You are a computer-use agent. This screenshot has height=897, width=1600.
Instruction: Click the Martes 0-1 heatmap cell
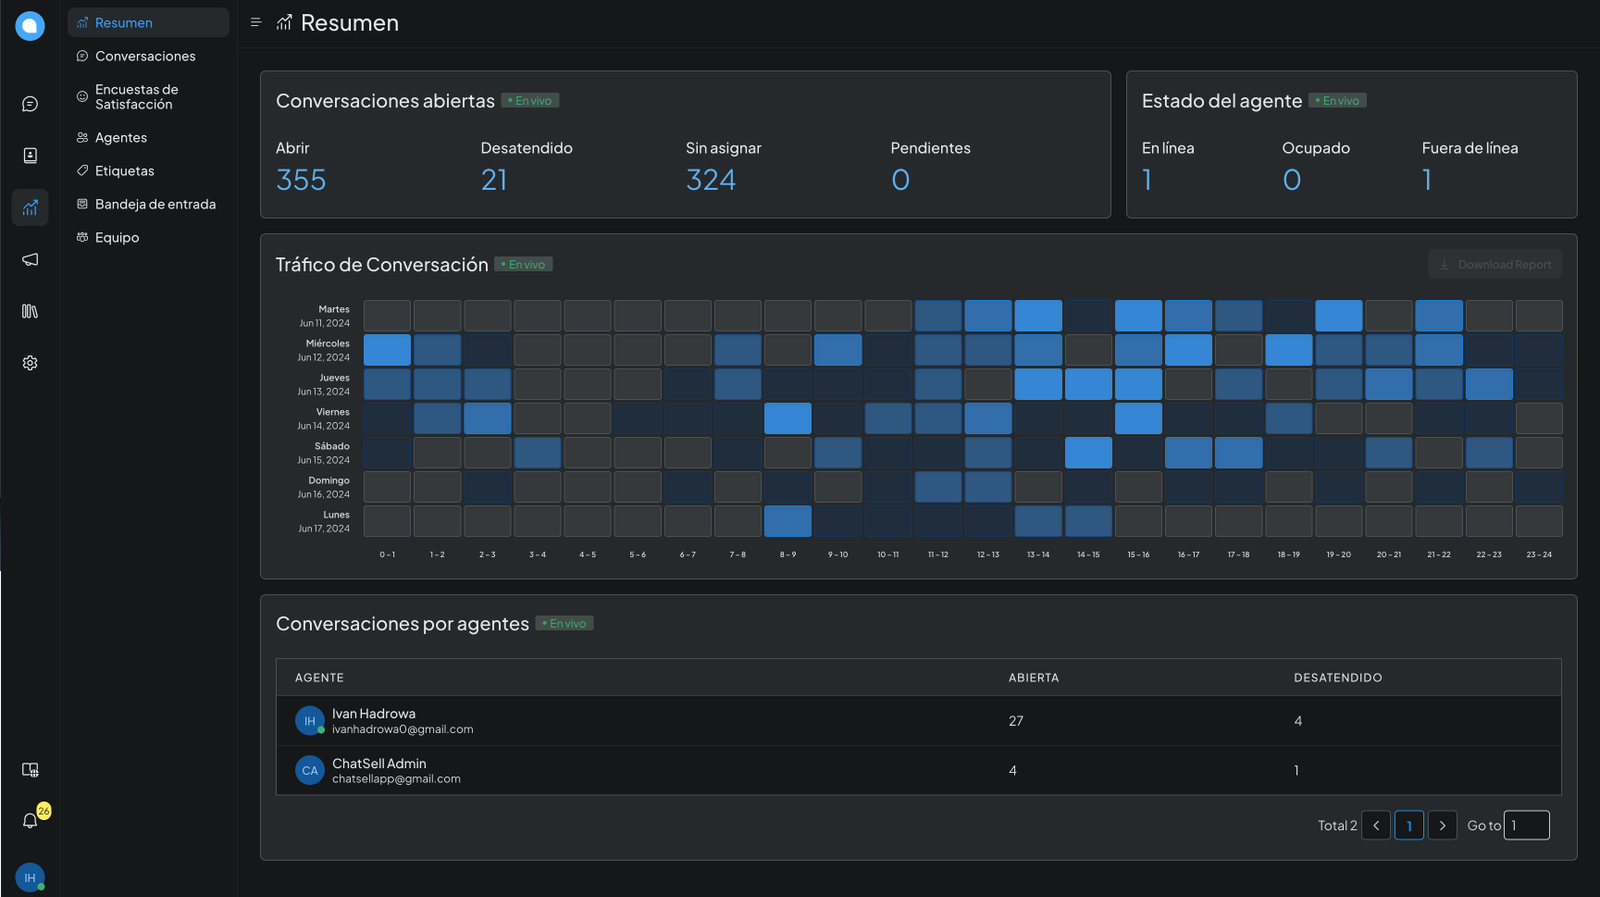coord(387,316)
